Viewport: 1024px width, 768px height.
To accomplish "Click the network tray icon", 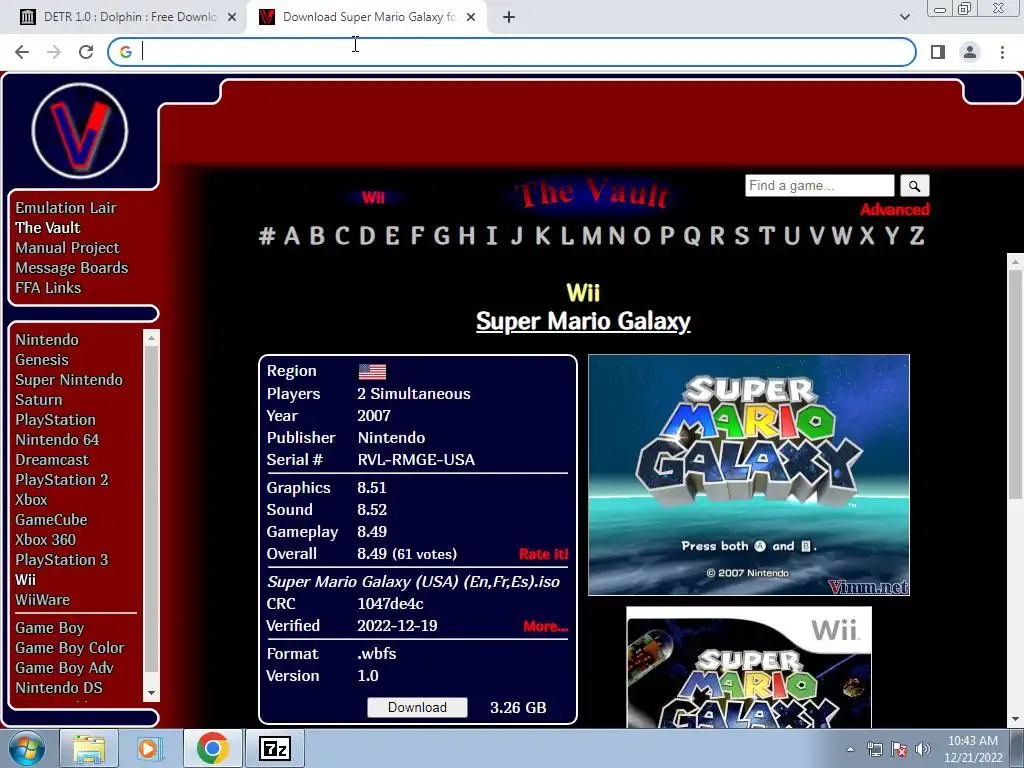I will tap(874, 749).
